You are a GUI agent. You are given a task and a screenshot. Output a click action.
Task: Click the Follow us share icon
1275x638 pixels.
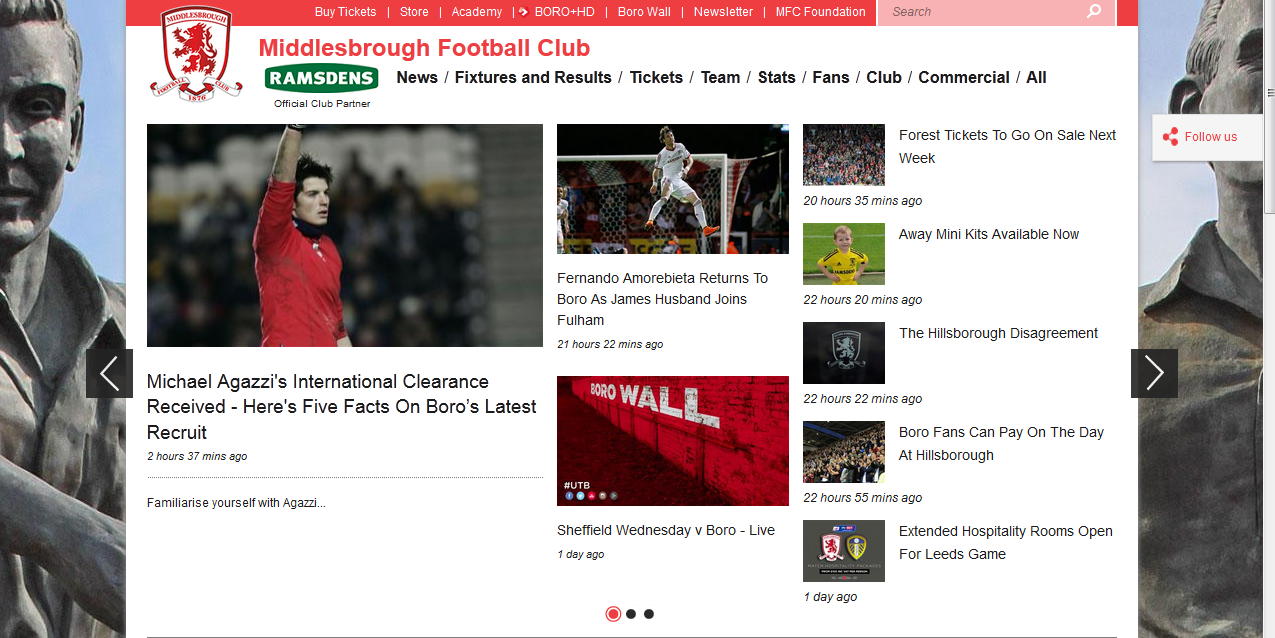click(1170, 137)
